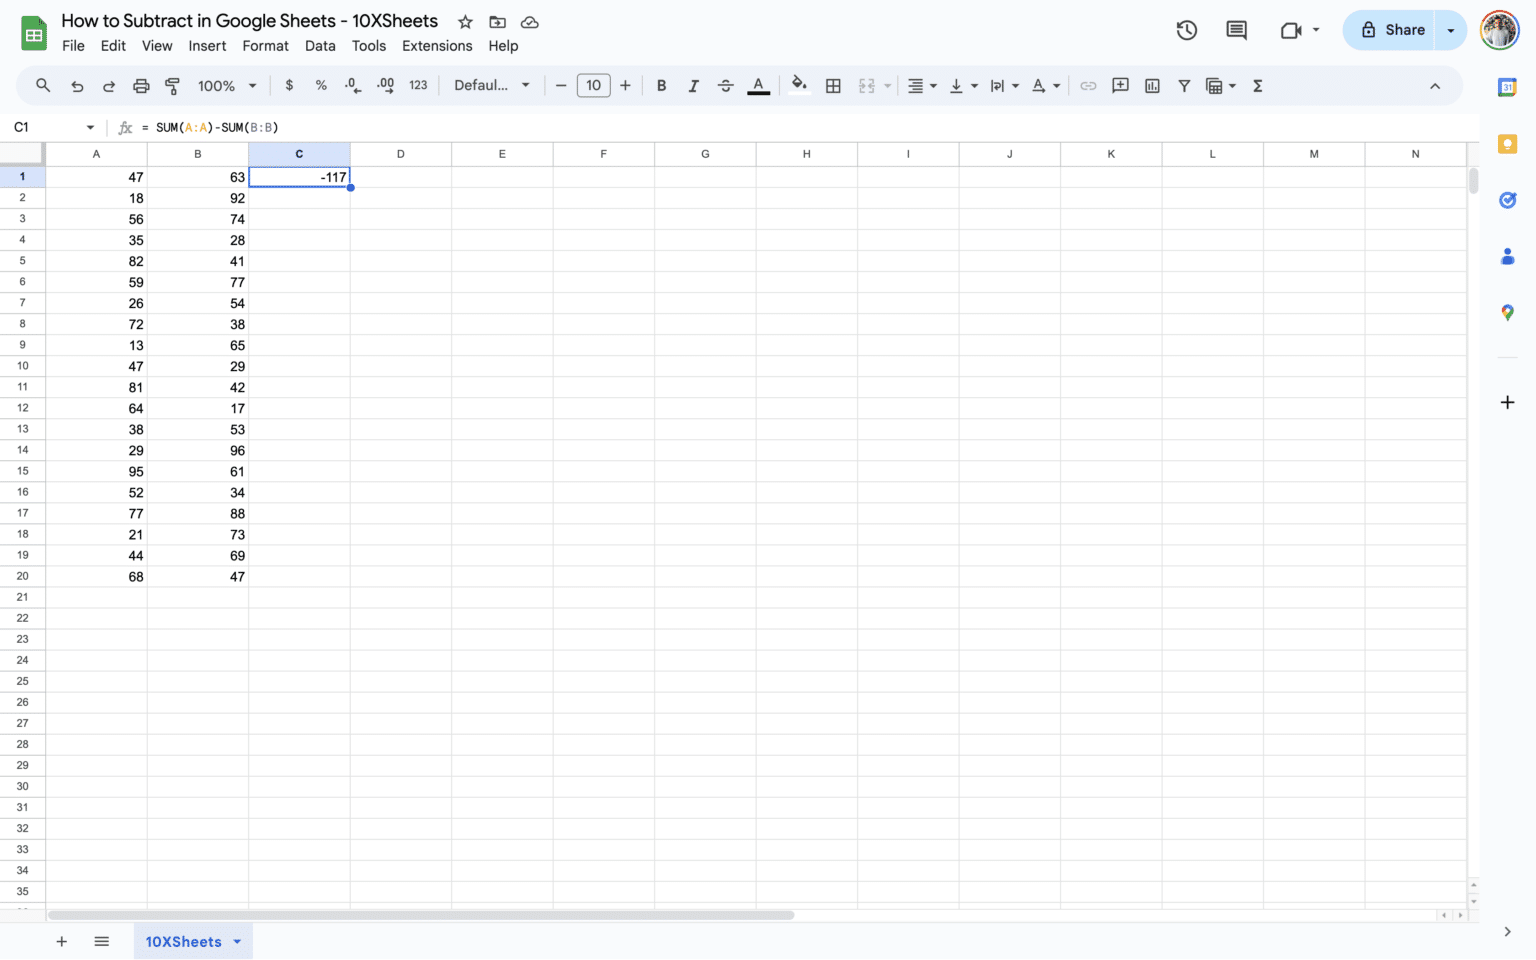The width and height of the screenshot is (1536, 960).
Task: Expand the default font dropdown
Action: tap(491, 86)
